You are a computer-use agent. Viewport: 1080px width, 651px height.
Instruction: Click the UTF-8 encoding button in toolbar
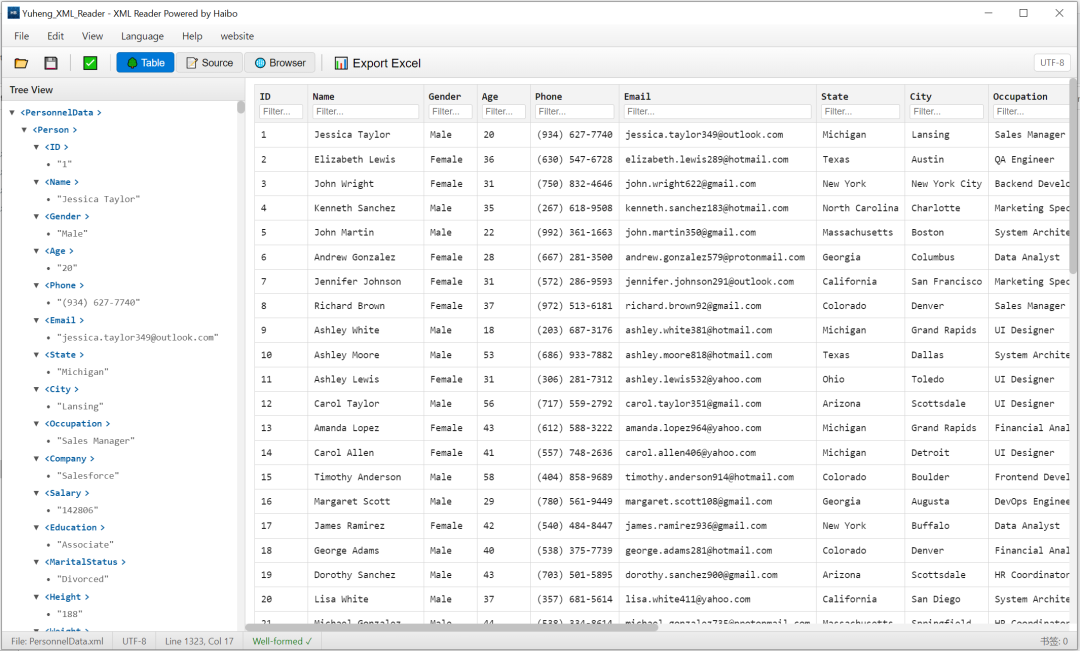coord(1052,63)
